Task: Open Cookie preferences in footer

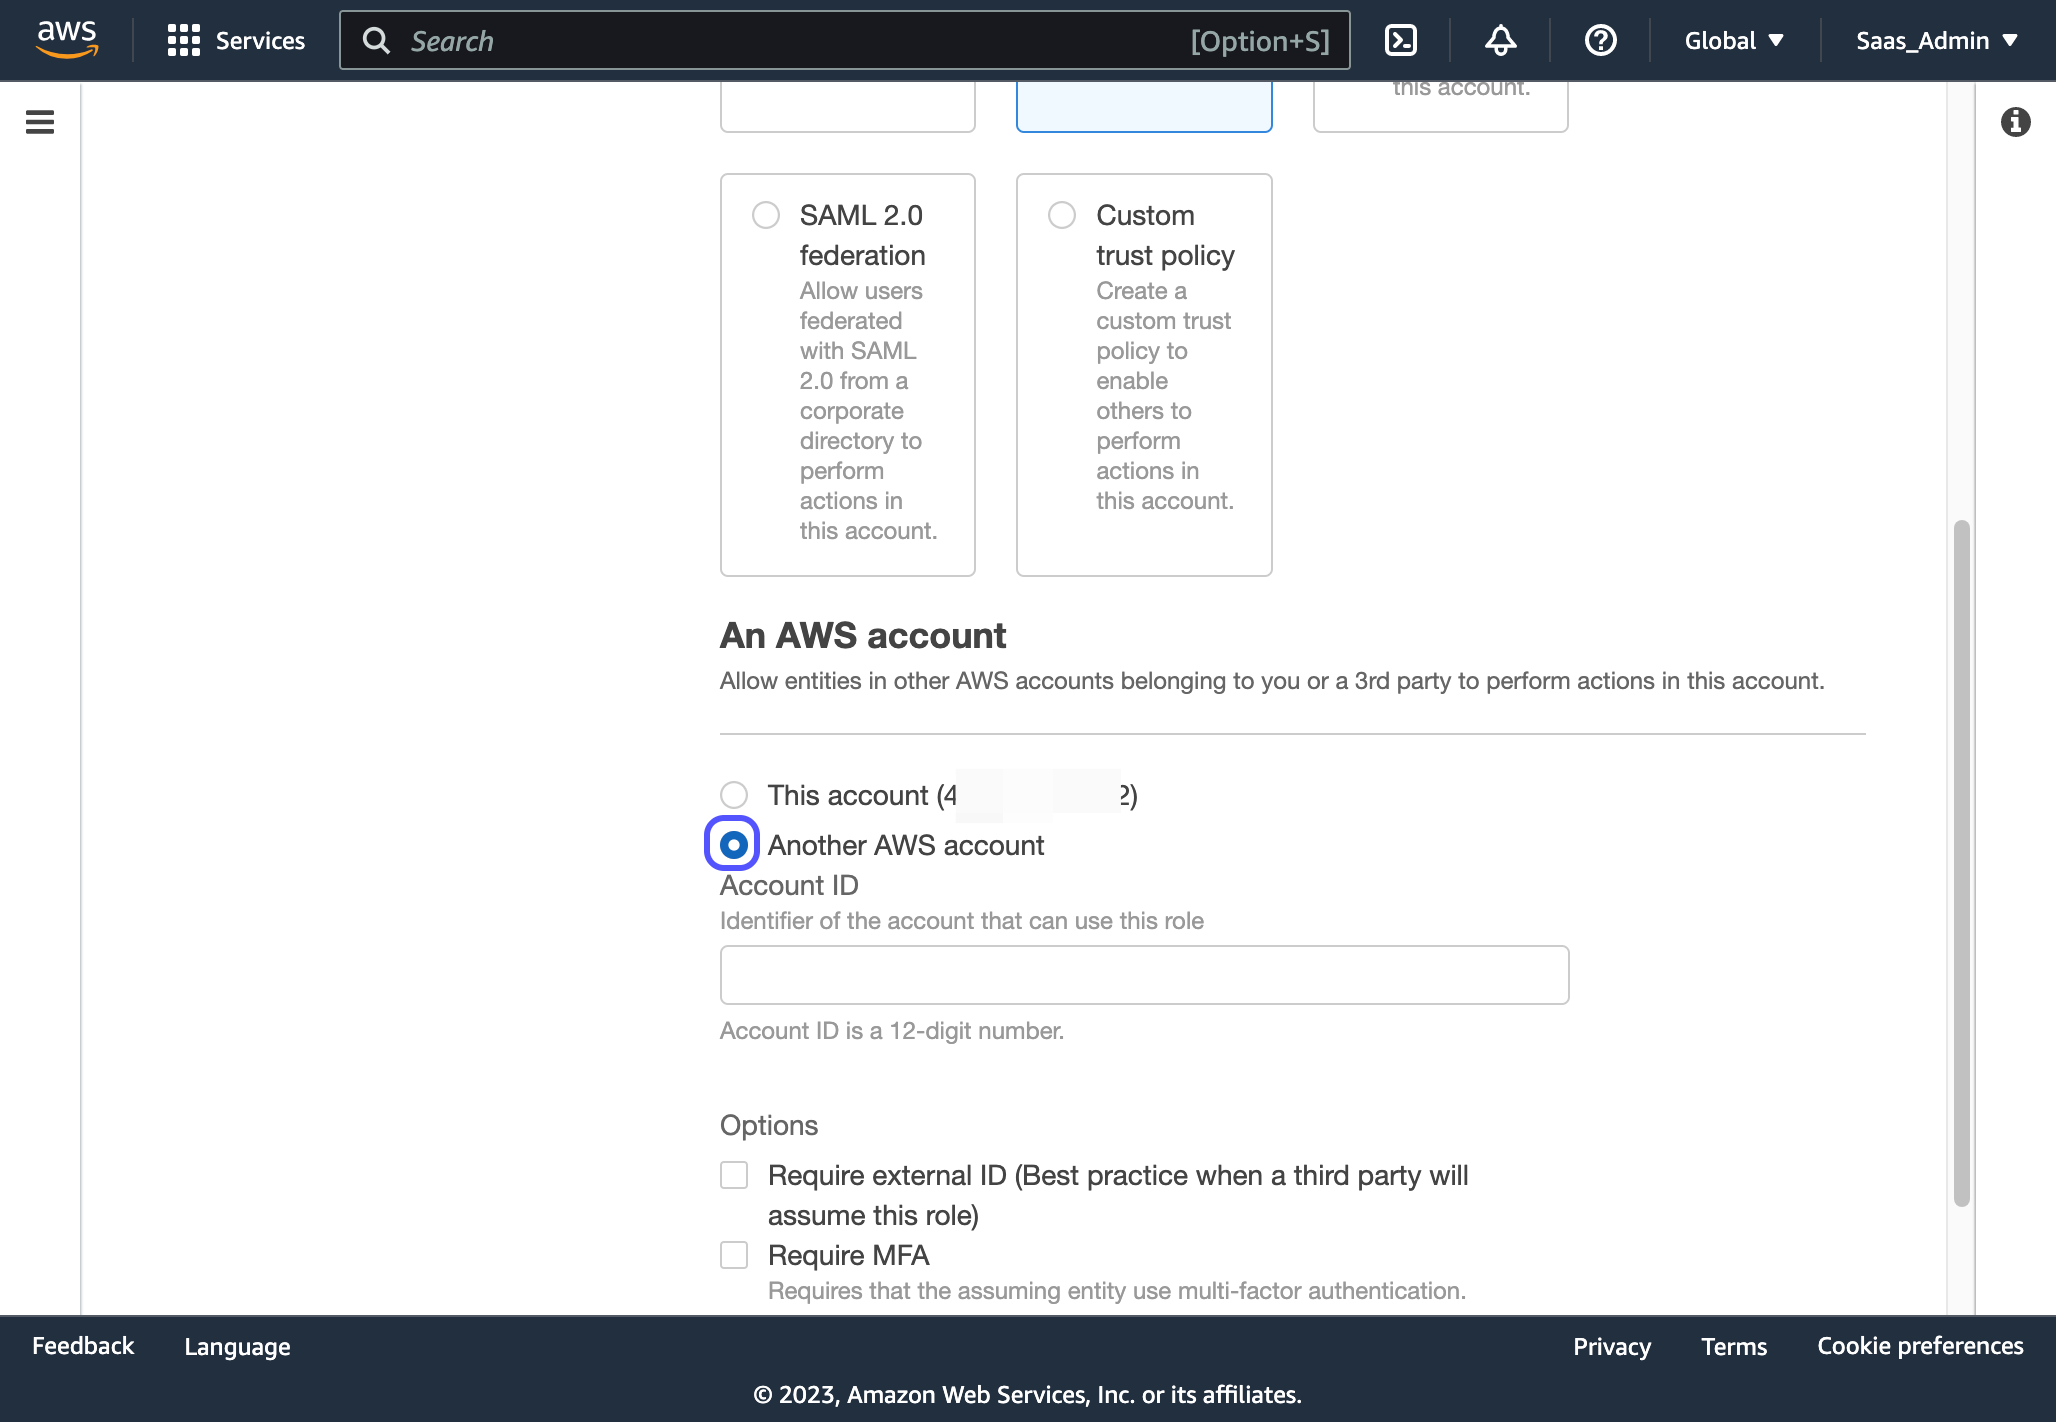Action: (1919, 1346)
